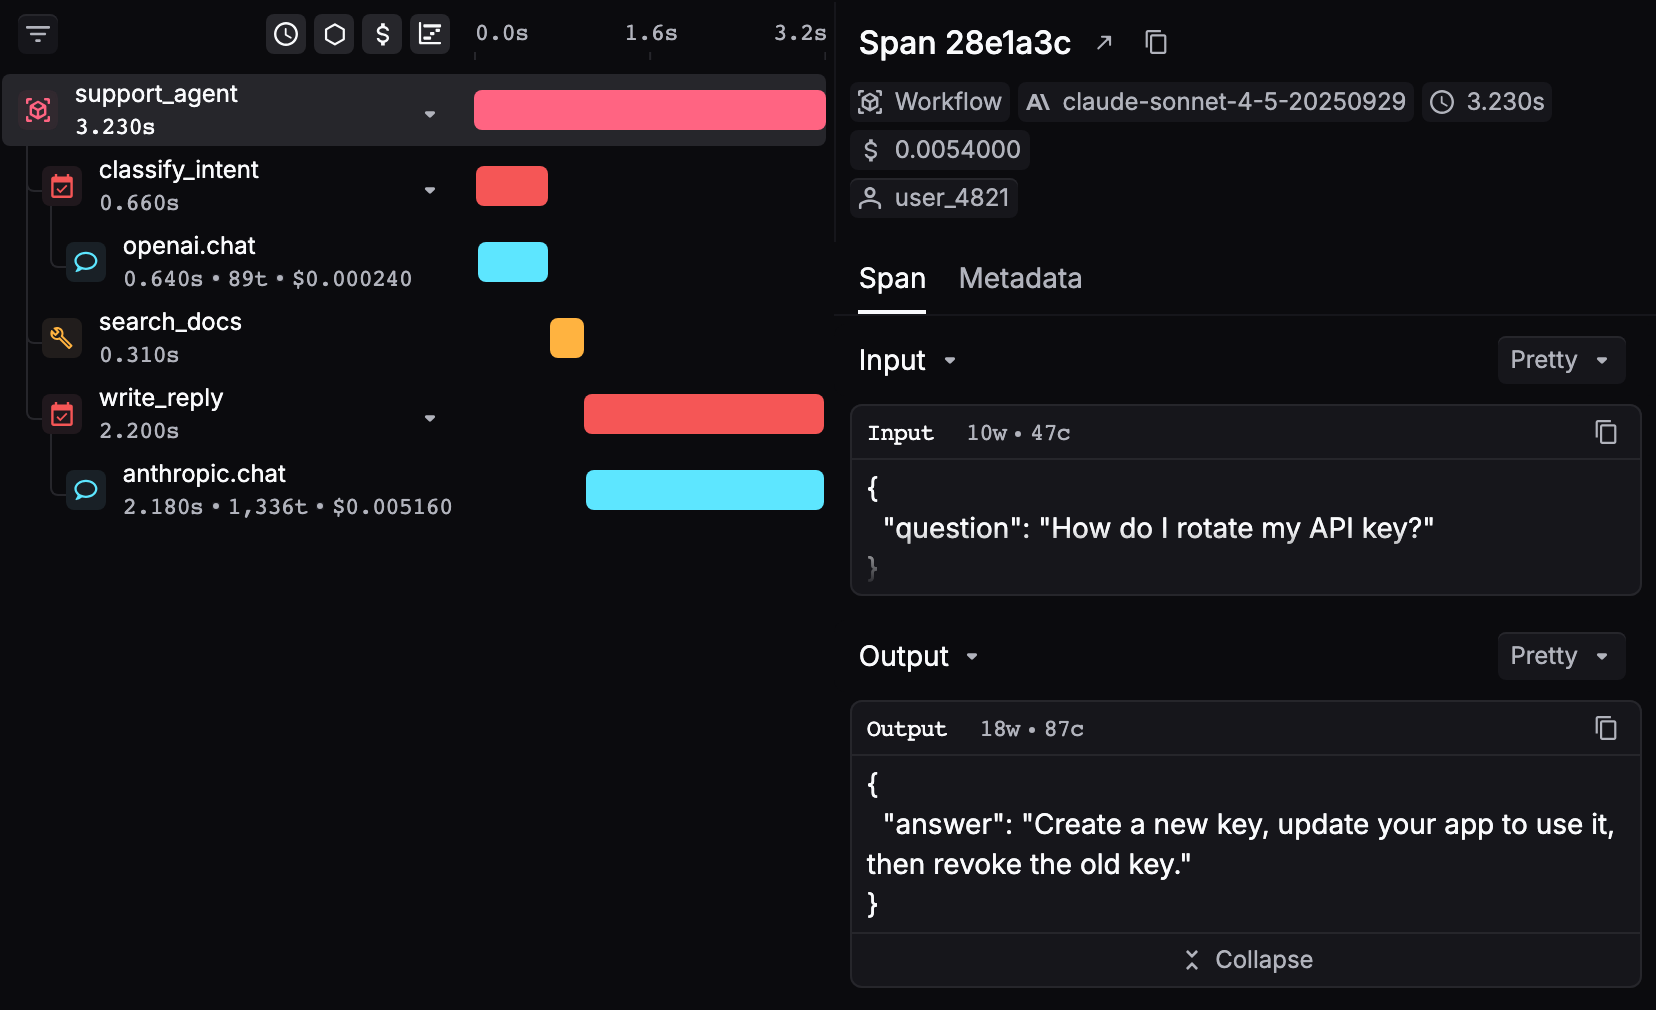Click the user icon beside user_4821
The image size is (1656, 1010).
870,198
